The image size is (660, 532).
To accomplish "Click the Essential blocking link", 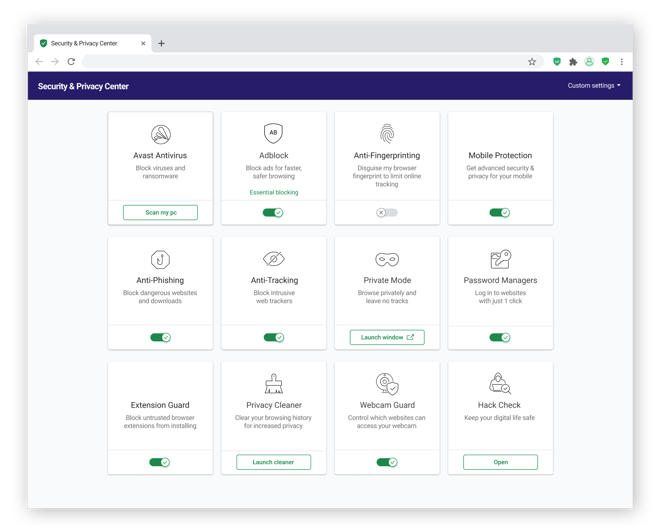I will click(x=274, y=192).
